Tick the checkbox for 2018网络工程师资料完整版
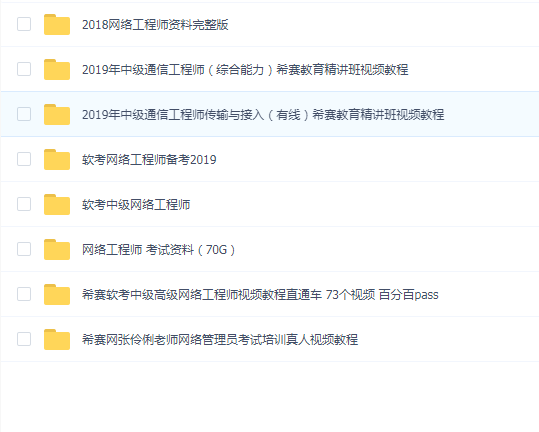The image size is (539, 432). (x=24, y=24)
